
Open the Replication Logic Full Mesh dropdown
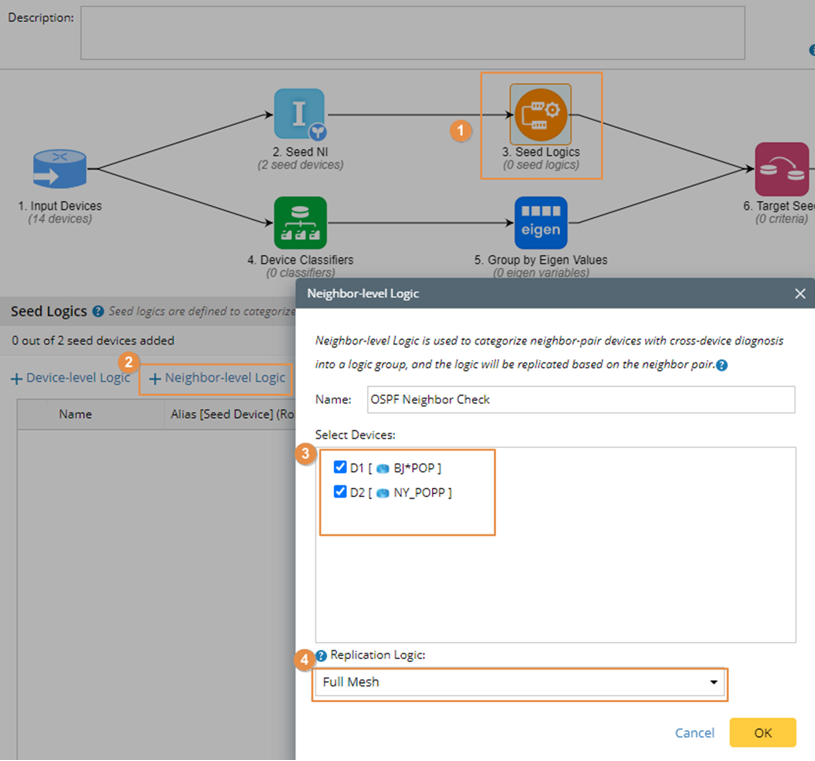point(519,683)
